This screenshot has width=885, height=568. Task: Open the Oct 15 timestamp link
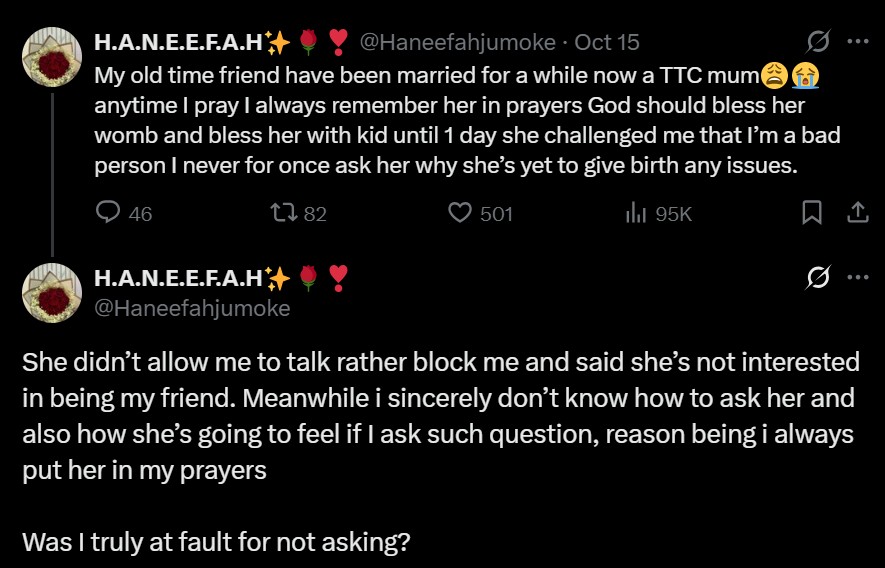coord(607,42)
